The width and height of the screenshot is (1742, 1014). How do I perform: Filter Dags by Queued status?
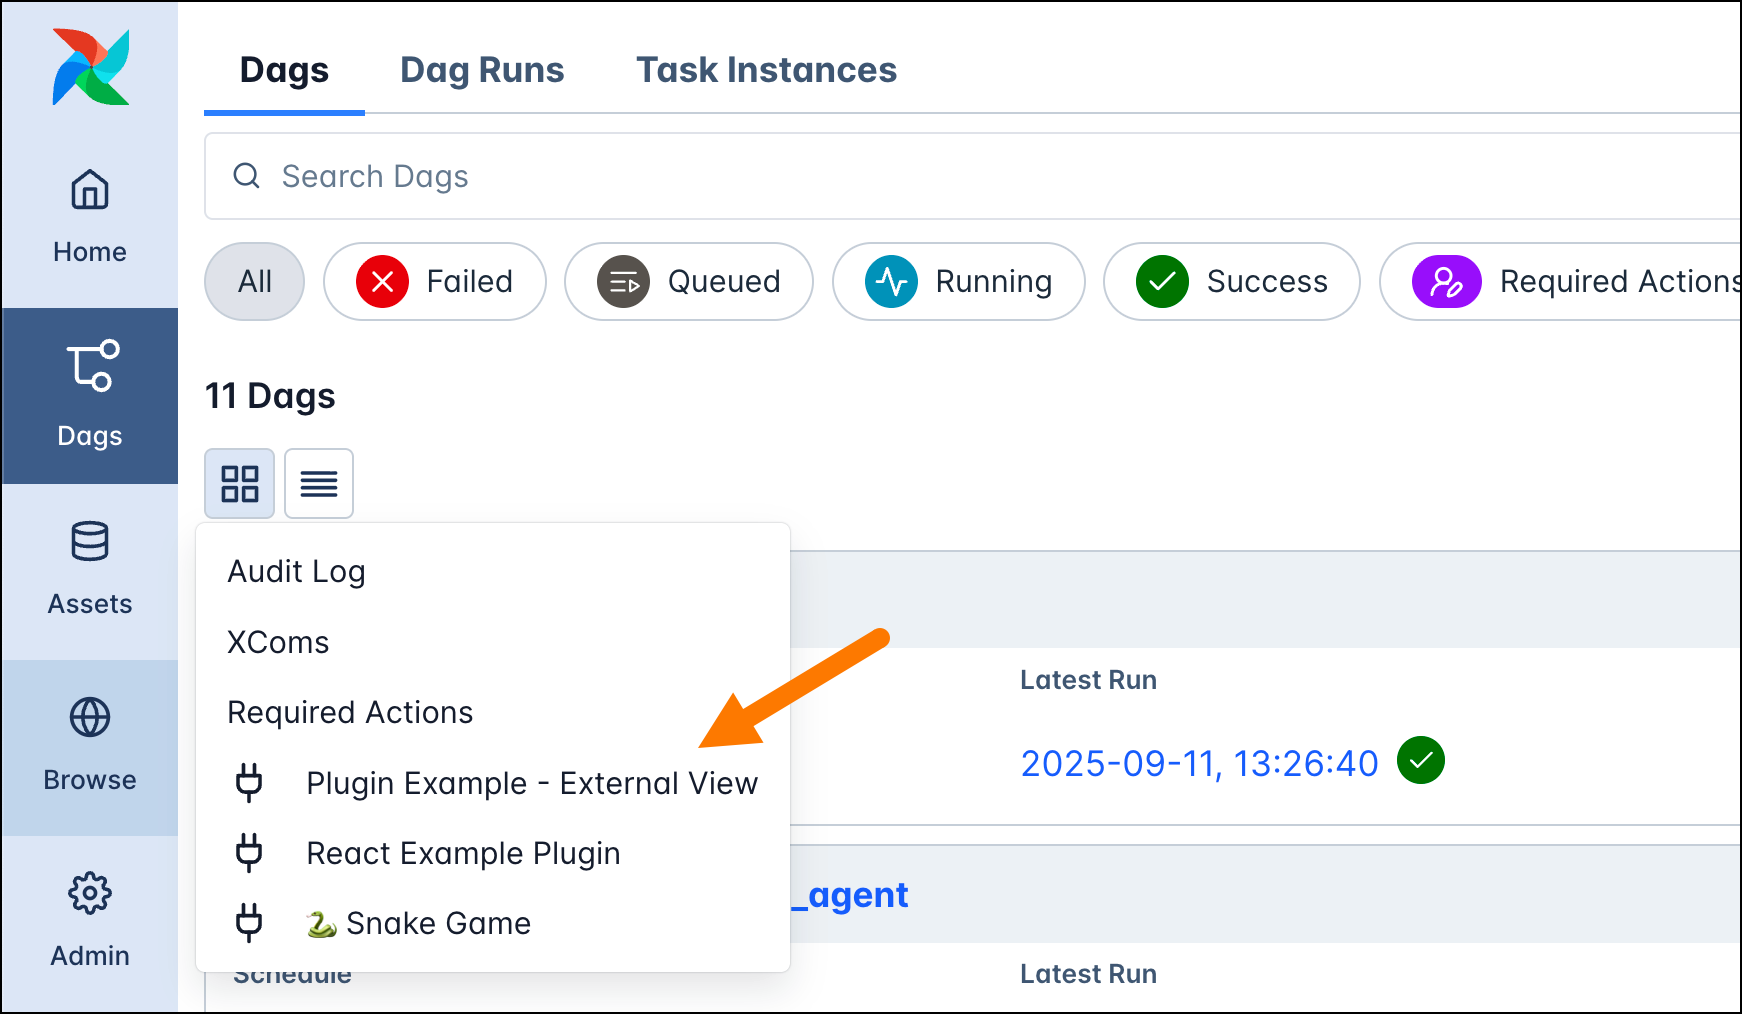tap(689, 282)
